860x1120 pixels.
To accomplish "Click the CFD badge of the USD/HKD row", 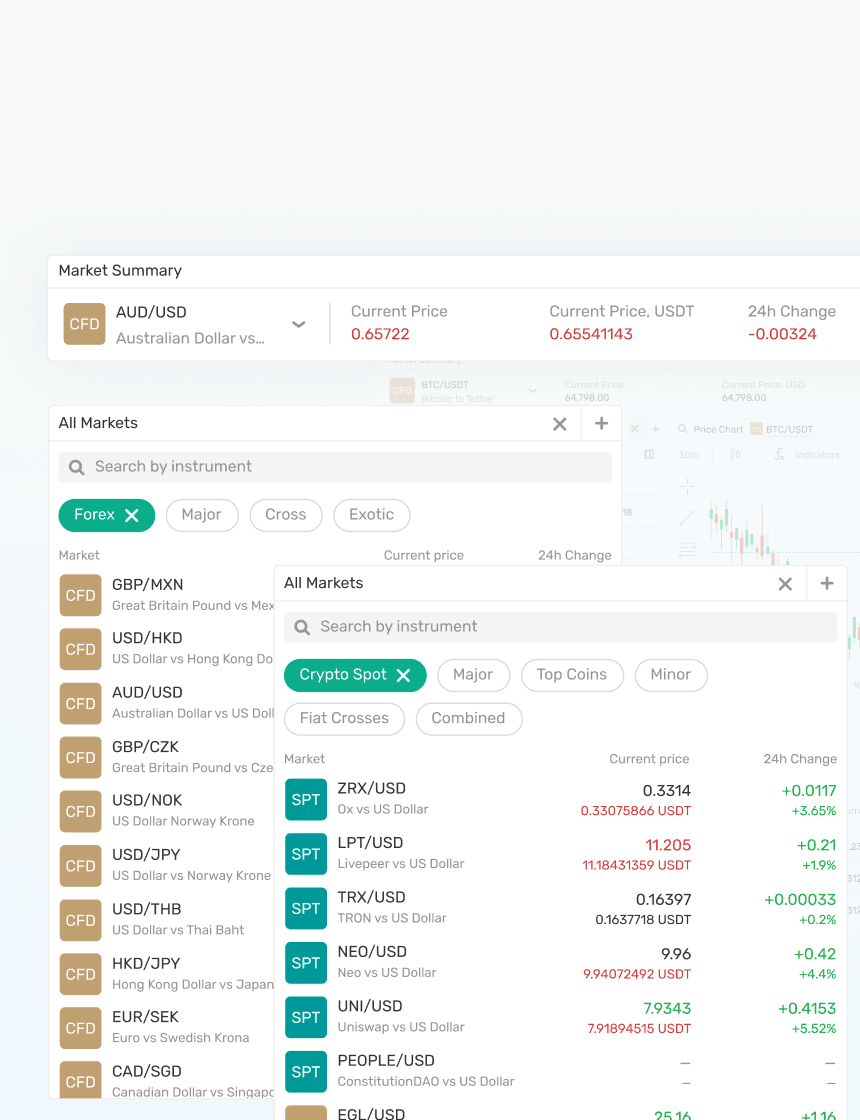I will click(x=80, y=649).
